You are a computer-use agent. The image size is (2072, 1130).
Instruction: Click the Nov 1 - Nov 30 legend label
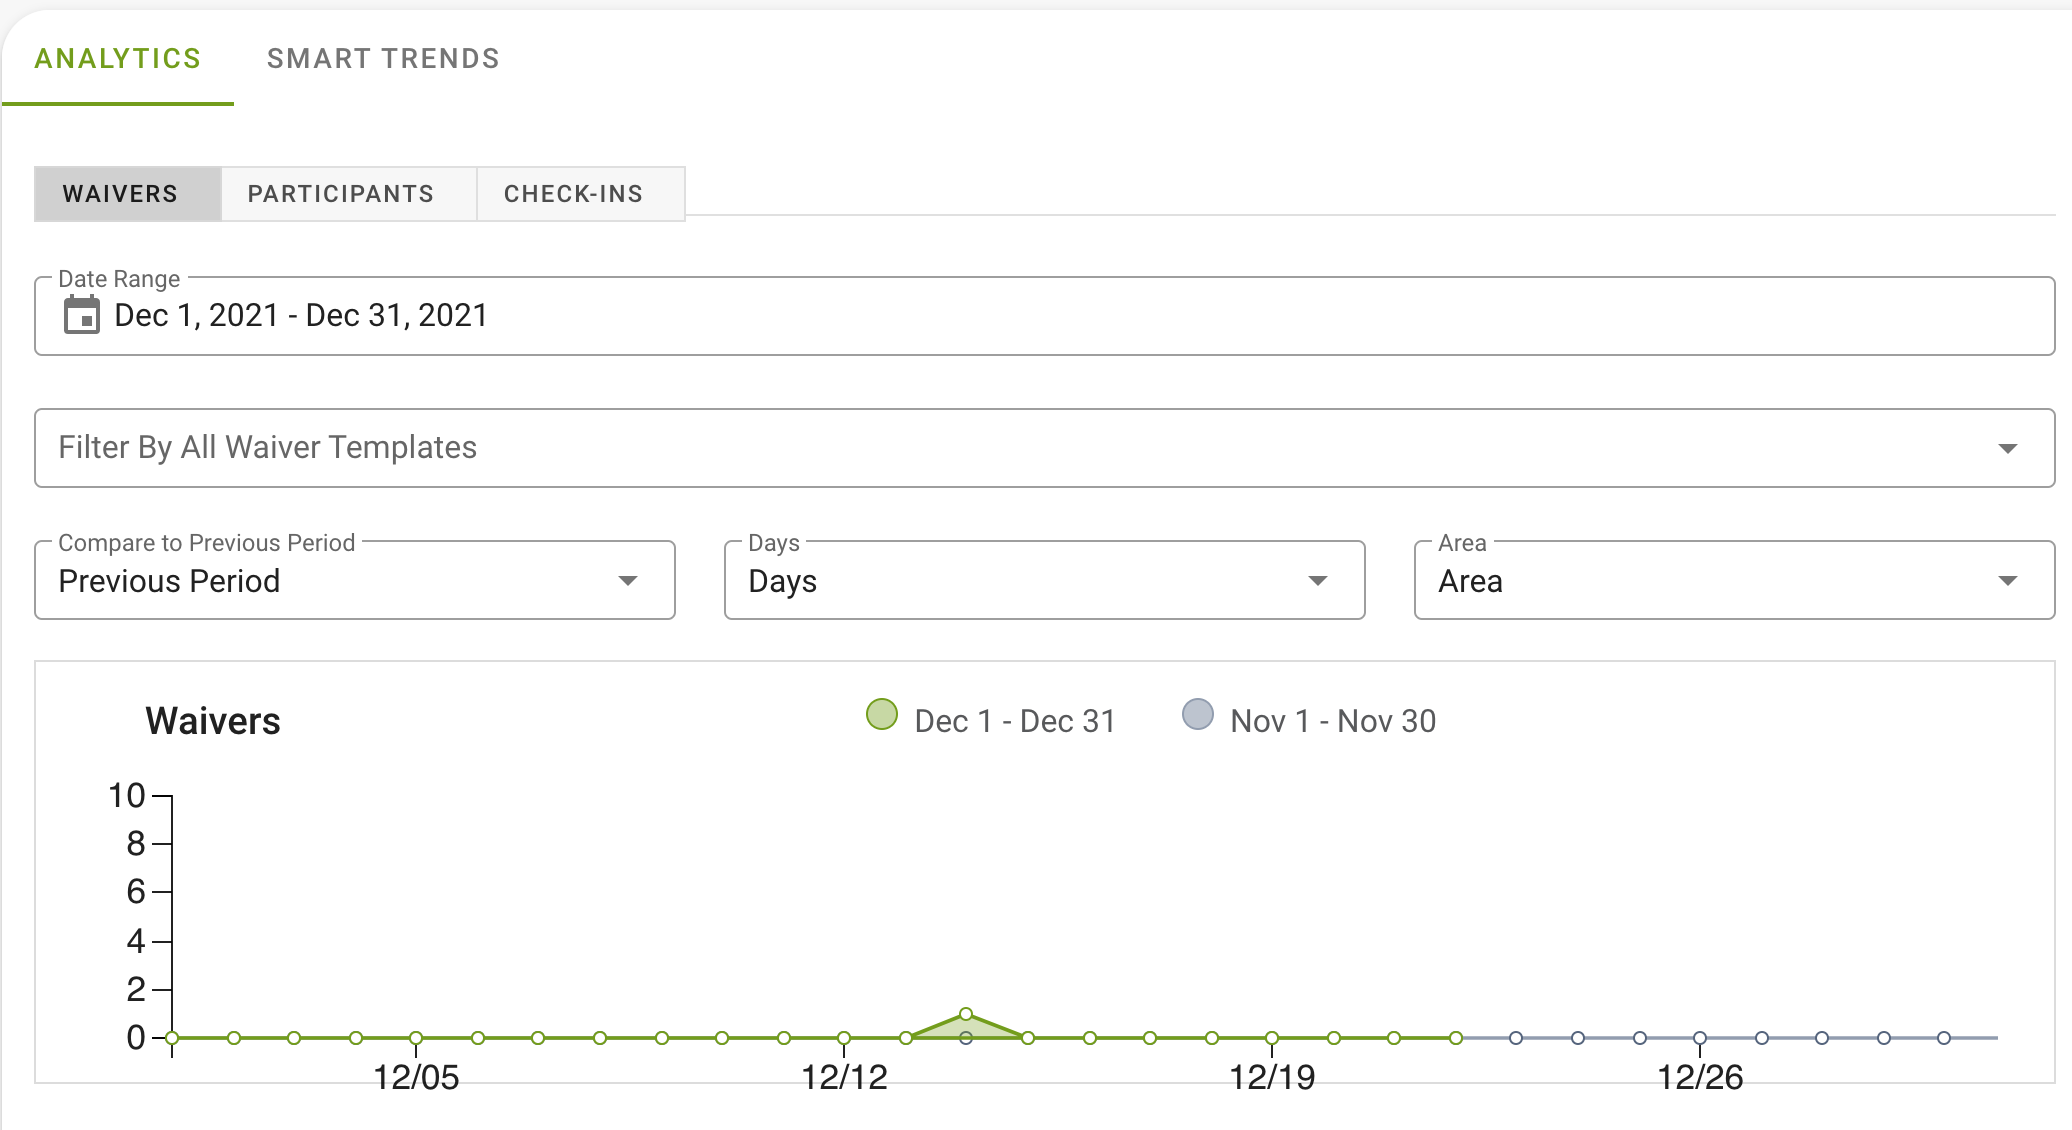pos(1333,721)
